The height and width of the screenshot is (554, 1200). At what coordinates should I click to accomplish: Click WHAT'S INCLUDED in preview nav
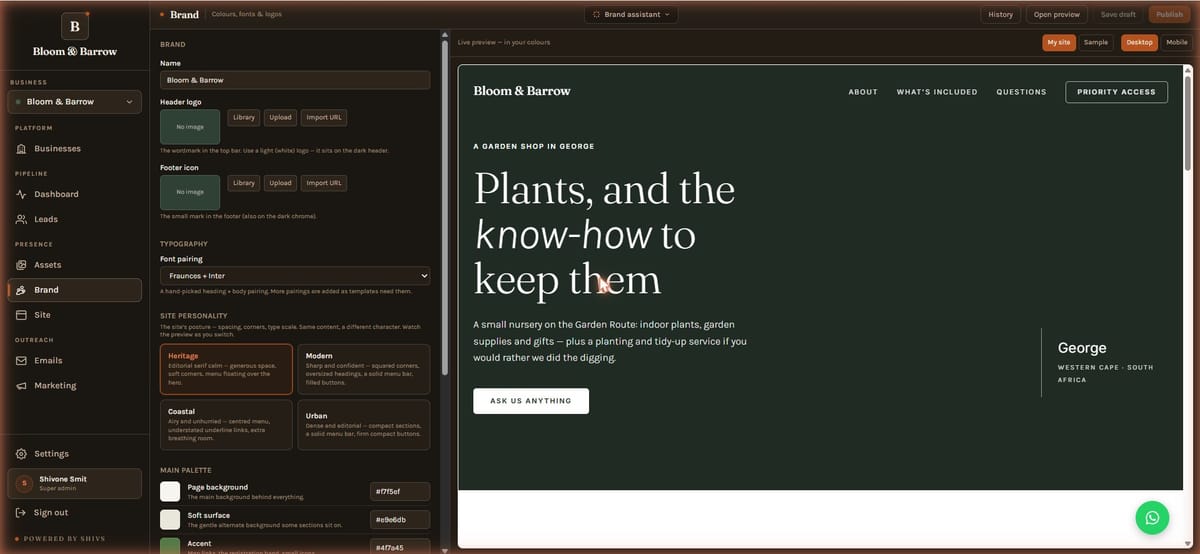tap(937, 92)
